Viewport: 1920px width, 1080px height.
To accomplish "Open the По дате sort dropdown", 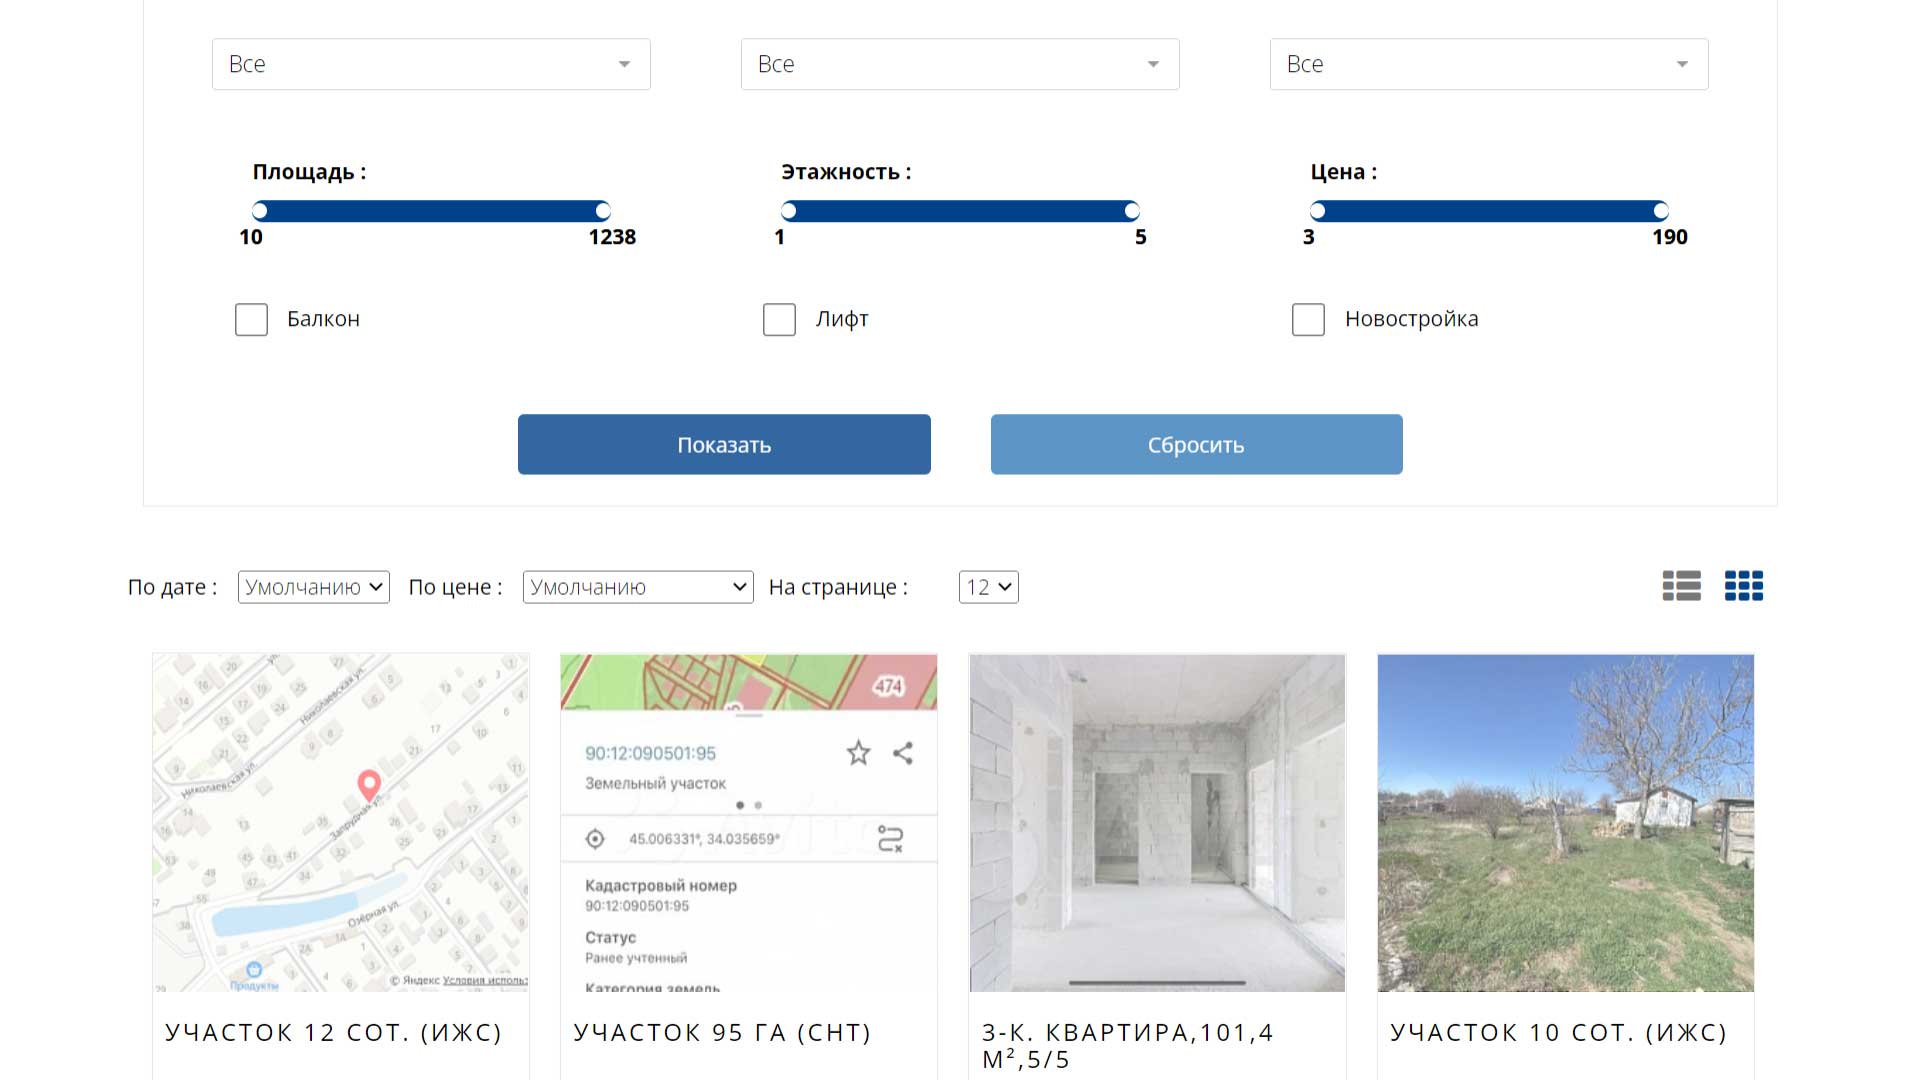I will click(x=313, y=587).
